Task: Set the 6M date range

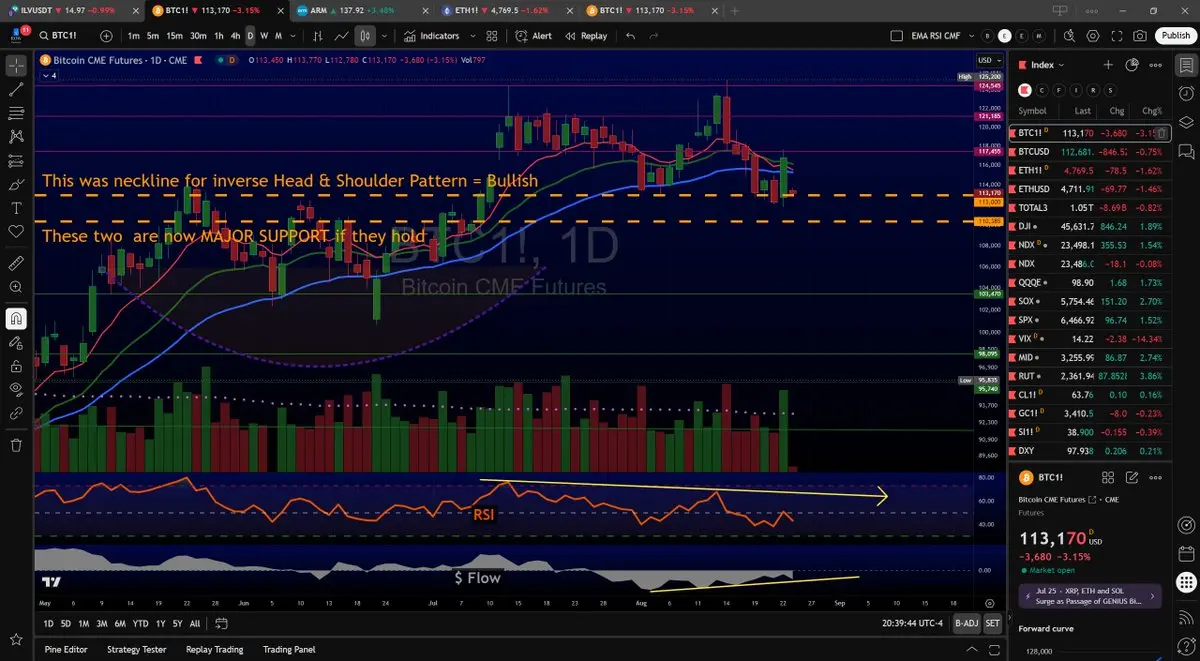Action: coord(120,623)
